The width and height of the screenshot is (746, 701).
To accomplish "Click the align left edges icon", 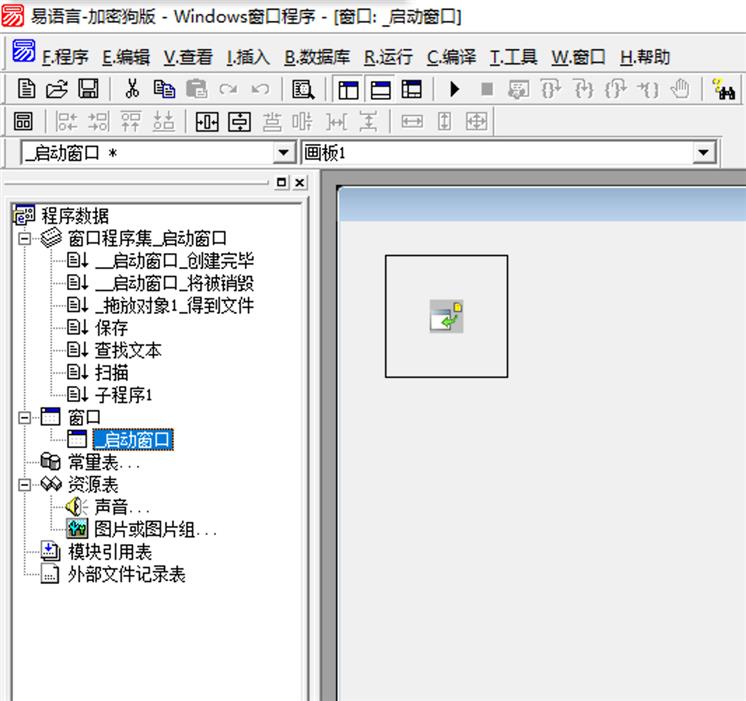I will pos(66,121).
